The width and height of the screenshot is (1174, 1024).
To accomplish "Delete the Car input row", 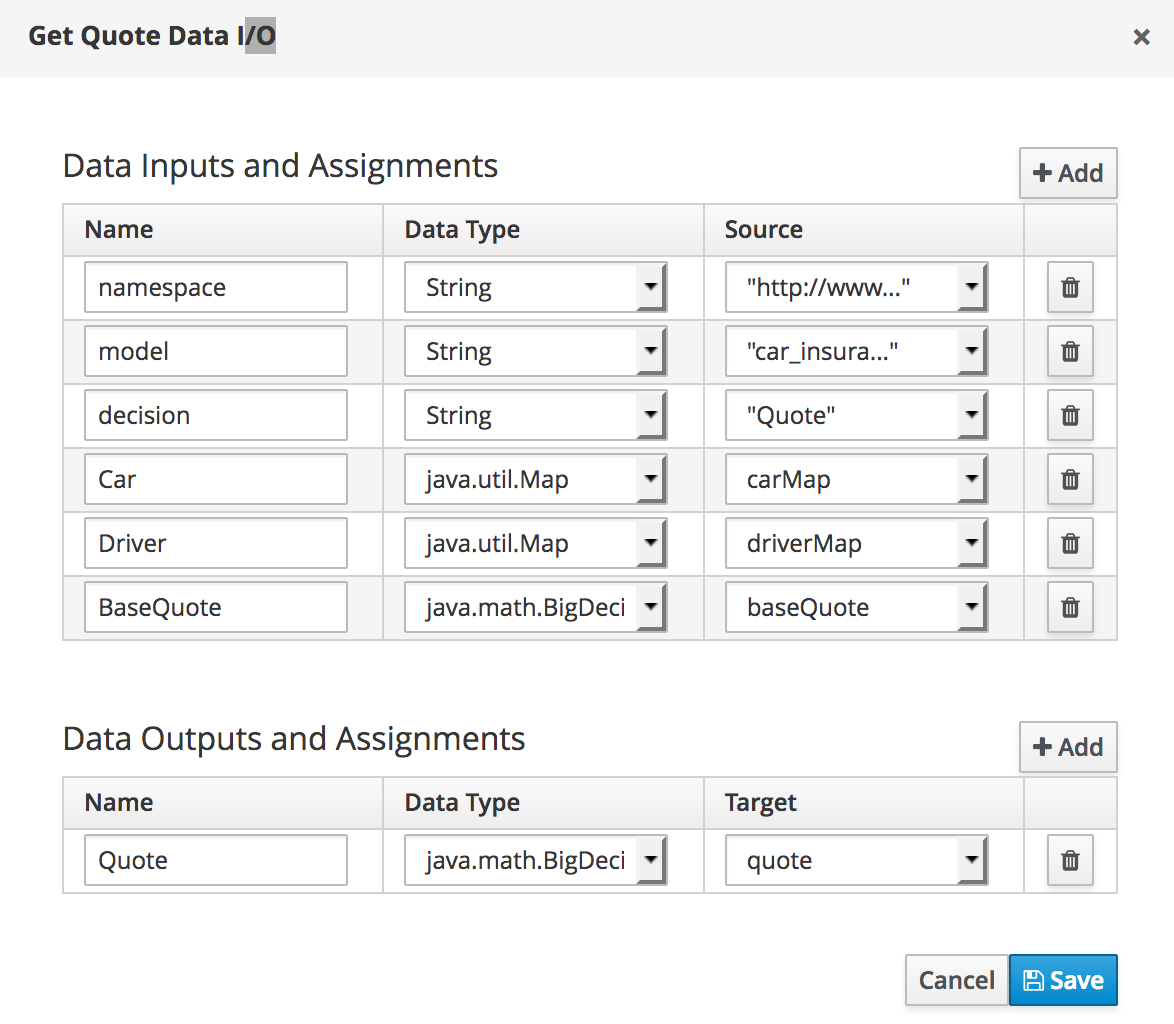I will [1069, 479].
